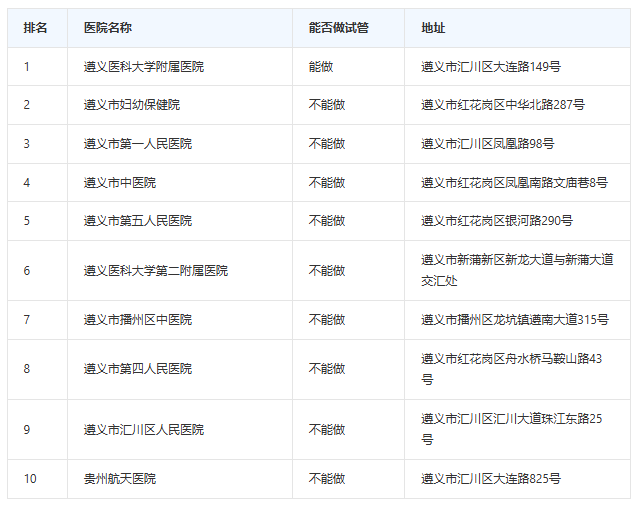Select address 遵义市汇川区凤凰路98号
Image resolution: width=640 pixels, height=511 pixels.
tap(487, 144)
